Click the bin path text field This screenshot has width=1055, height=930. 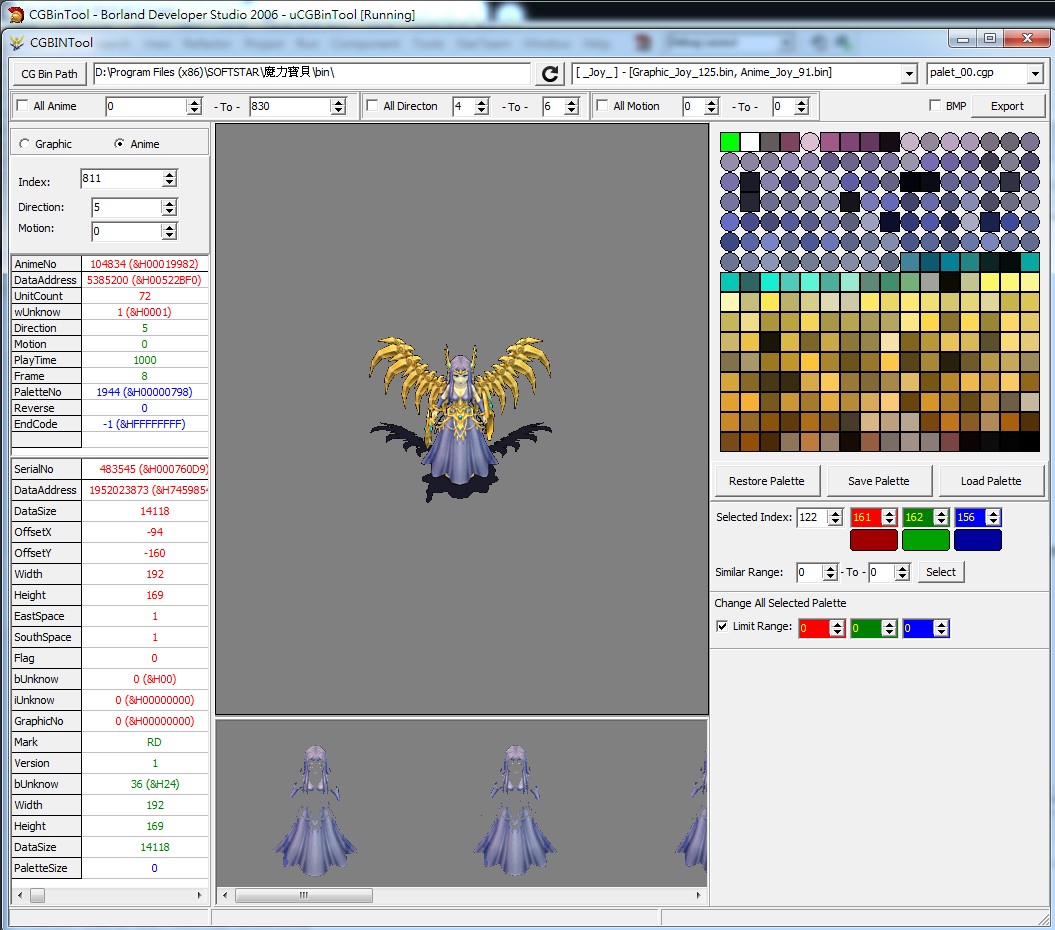[310, 74]
